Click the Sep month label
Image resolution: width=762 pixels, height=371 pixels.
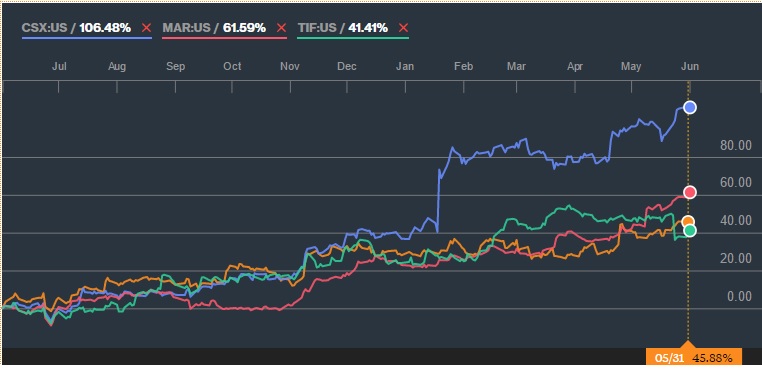[175, 66]
